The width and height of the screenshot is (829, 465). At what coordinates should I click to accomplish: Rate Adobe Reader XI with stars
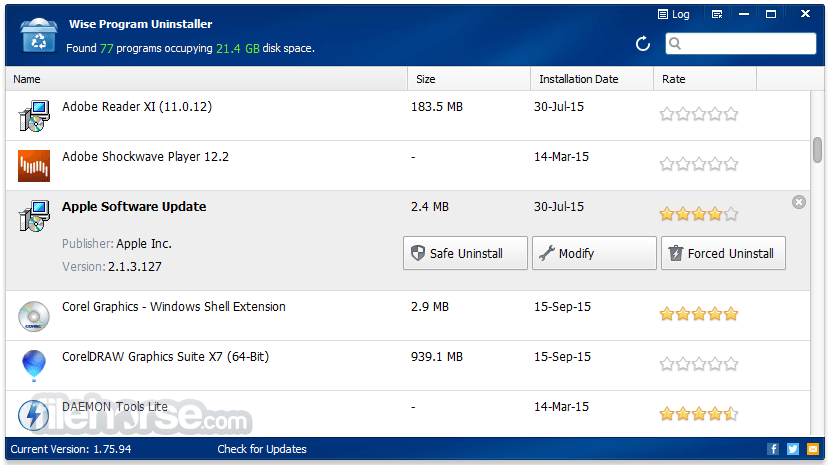pyautogui.click(x=698, y=114)
